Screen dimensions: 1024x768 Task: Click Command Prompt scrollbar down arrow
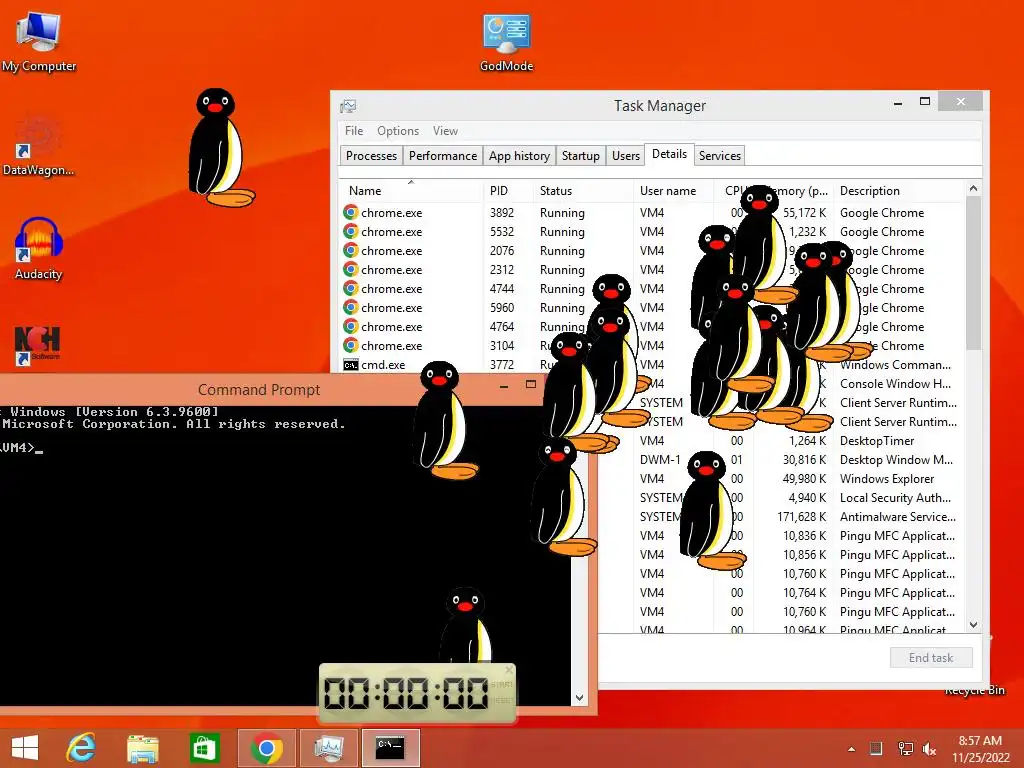[x=579, y=697]
